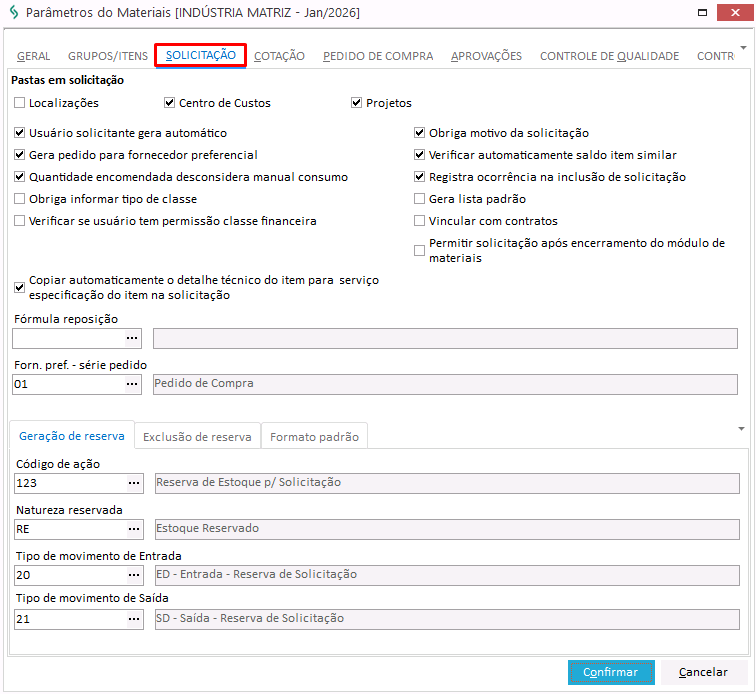Enable Verificar se usuário tem permissão classe financeira
This screenshot has height=694, width=756.
pyautogui.click(x=19, y=221)
